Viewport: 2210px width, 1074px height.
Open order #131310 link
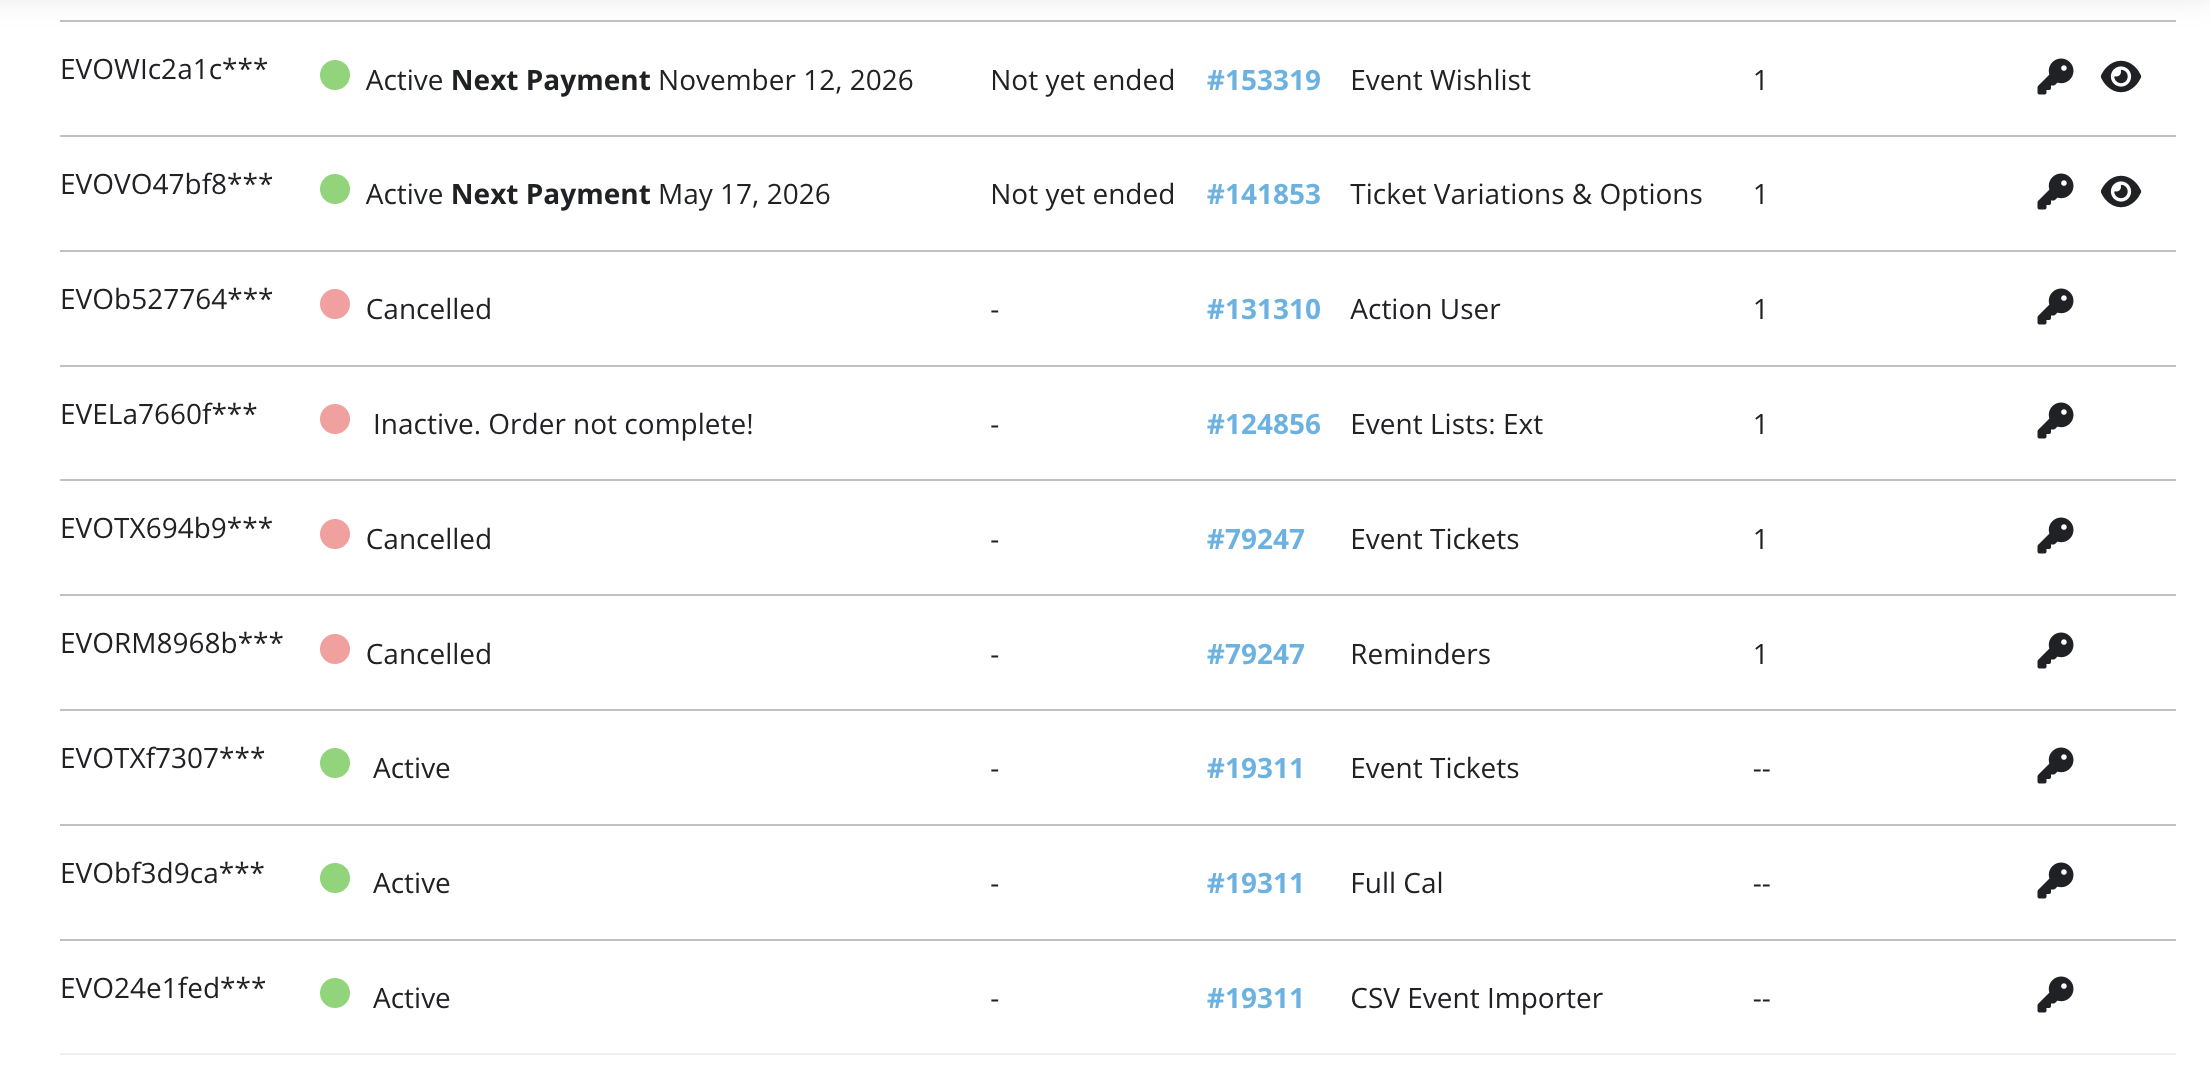point(1263,309)
